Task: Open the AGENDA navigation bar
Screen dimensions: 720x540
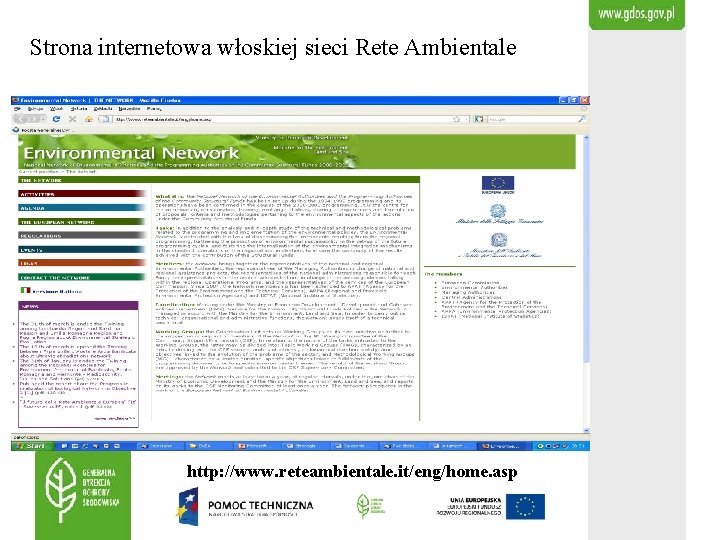Action: [82, 208]
